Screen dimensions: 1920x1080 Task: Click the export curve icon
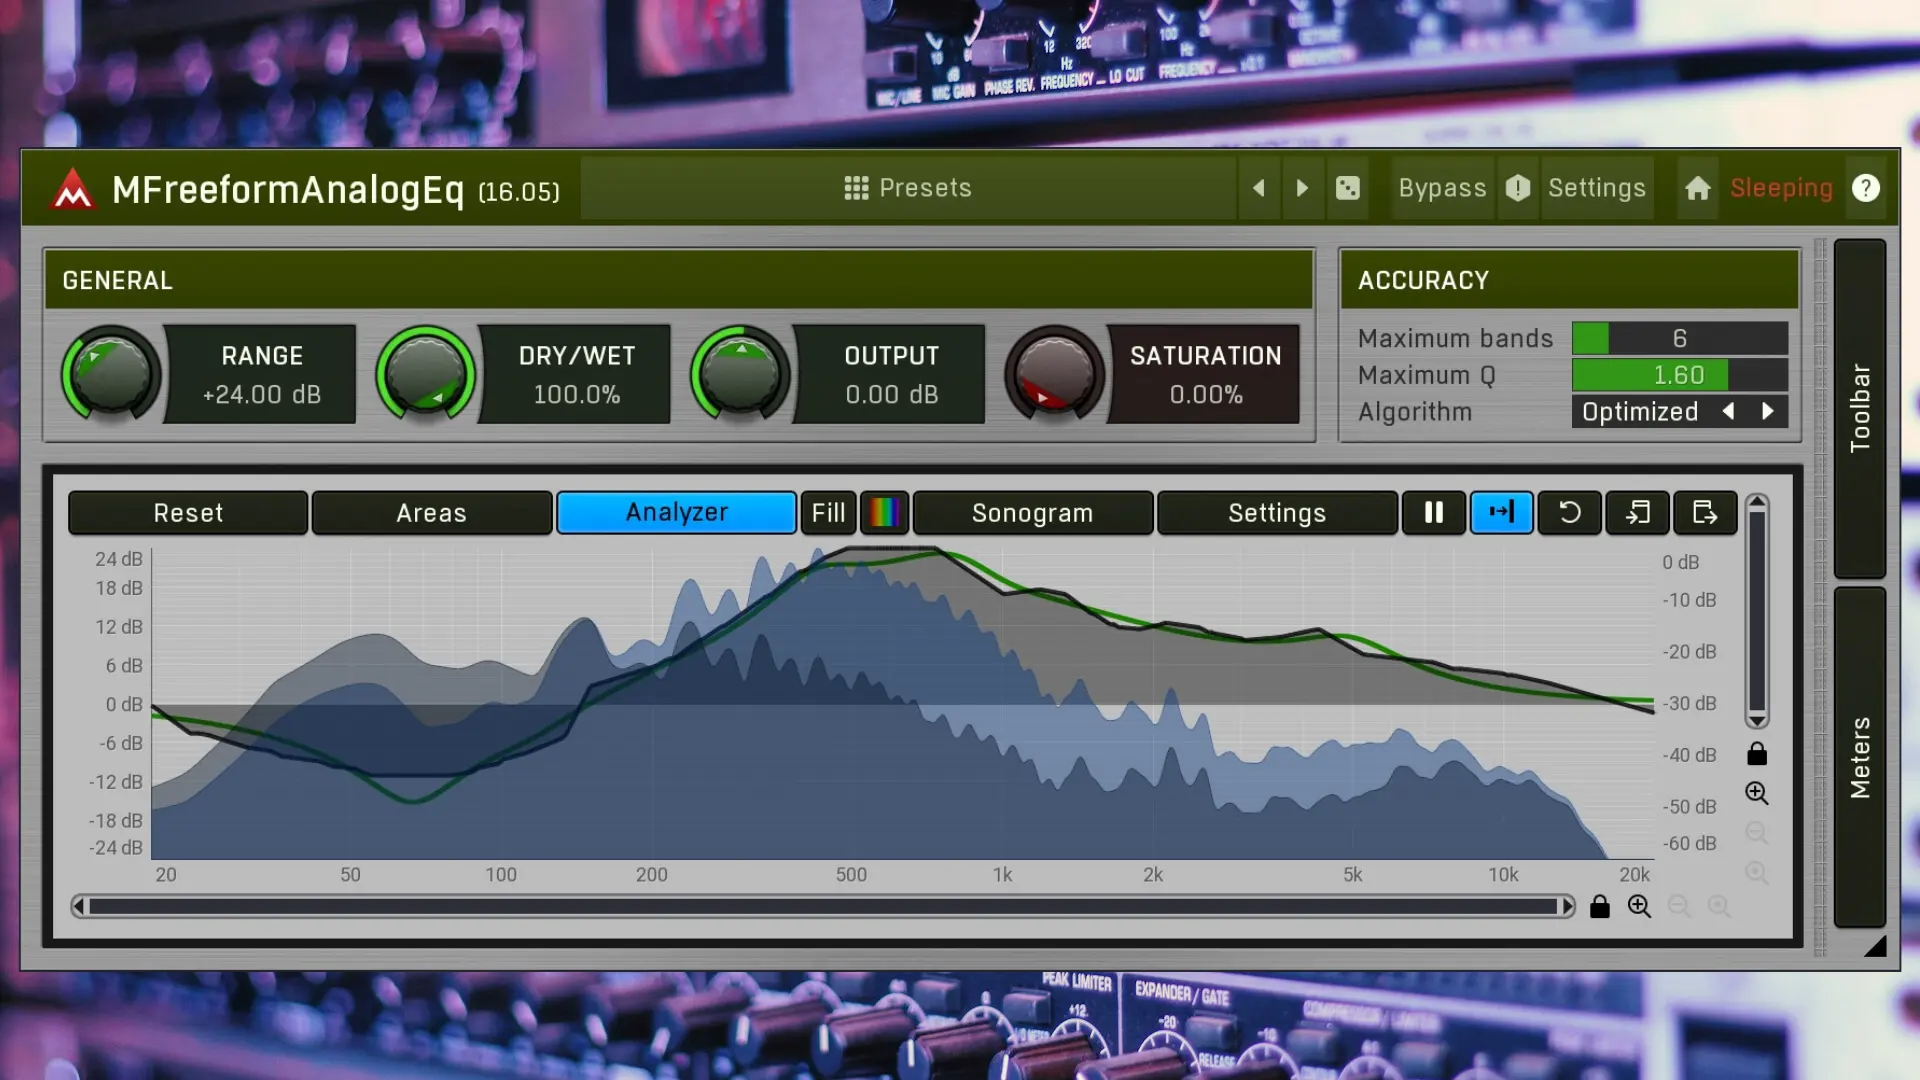click(1704, 513)
